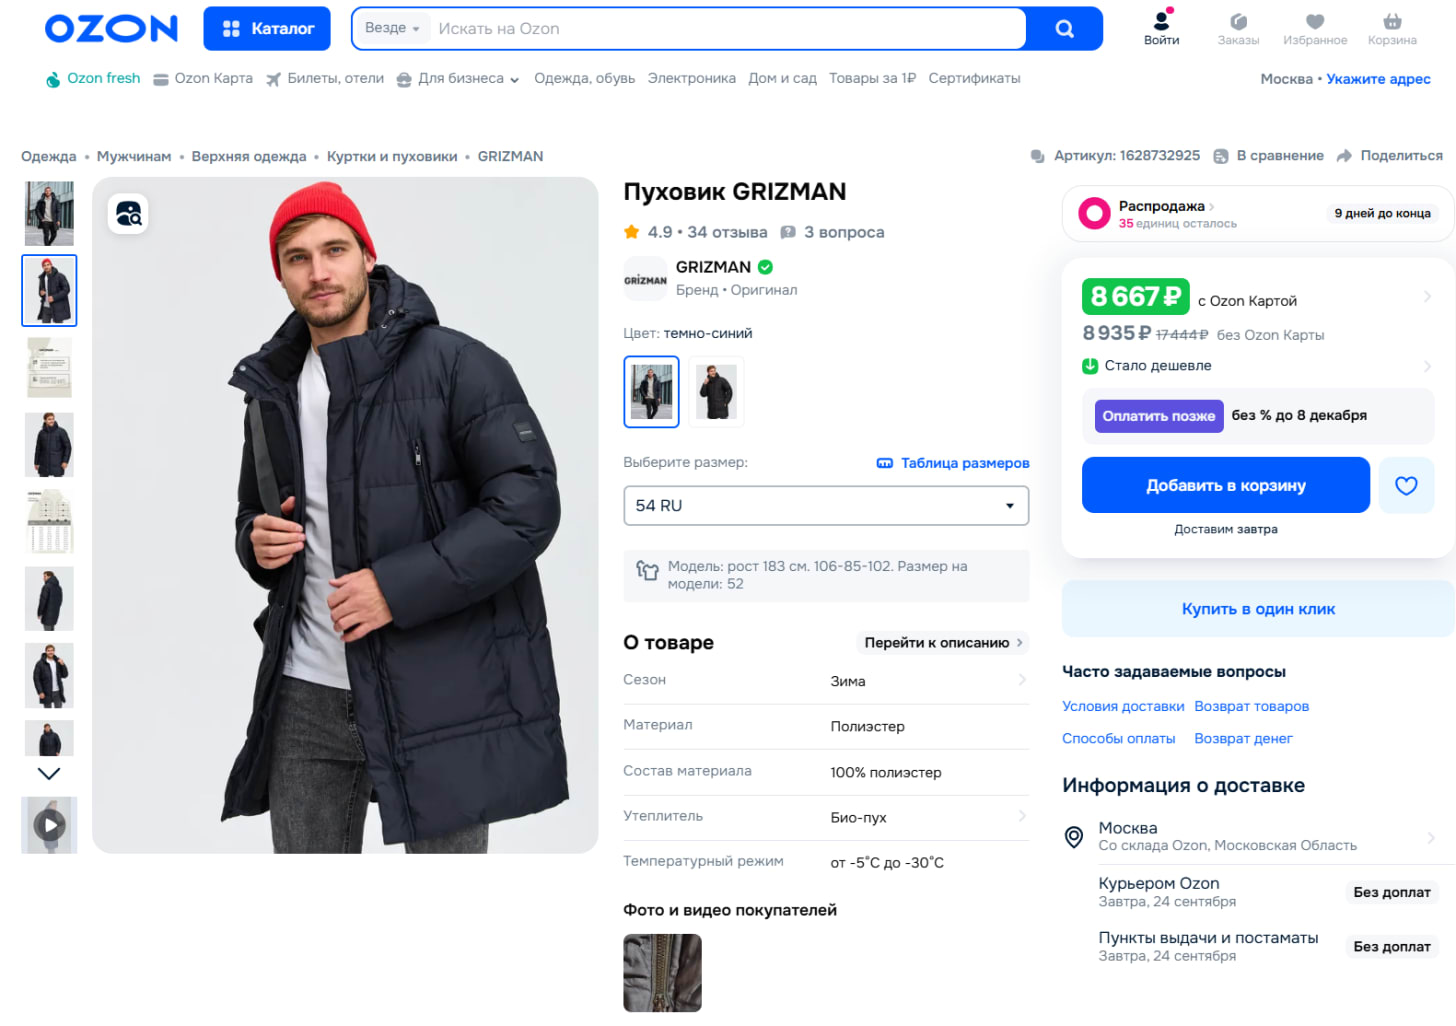Click the Ozon logo
The image size is (1456, 1026).
(x=110, y=29)
